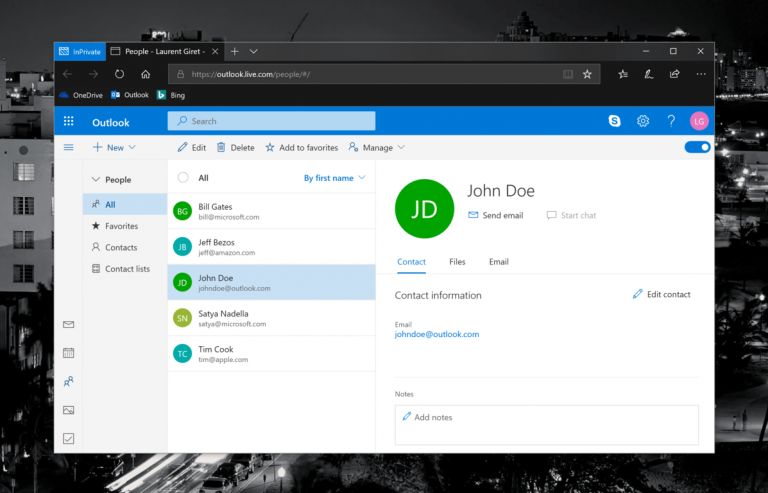Viewport: 768px width, 493px height.
Task: Click the Add notes field
Action: [x=547, y=425]
